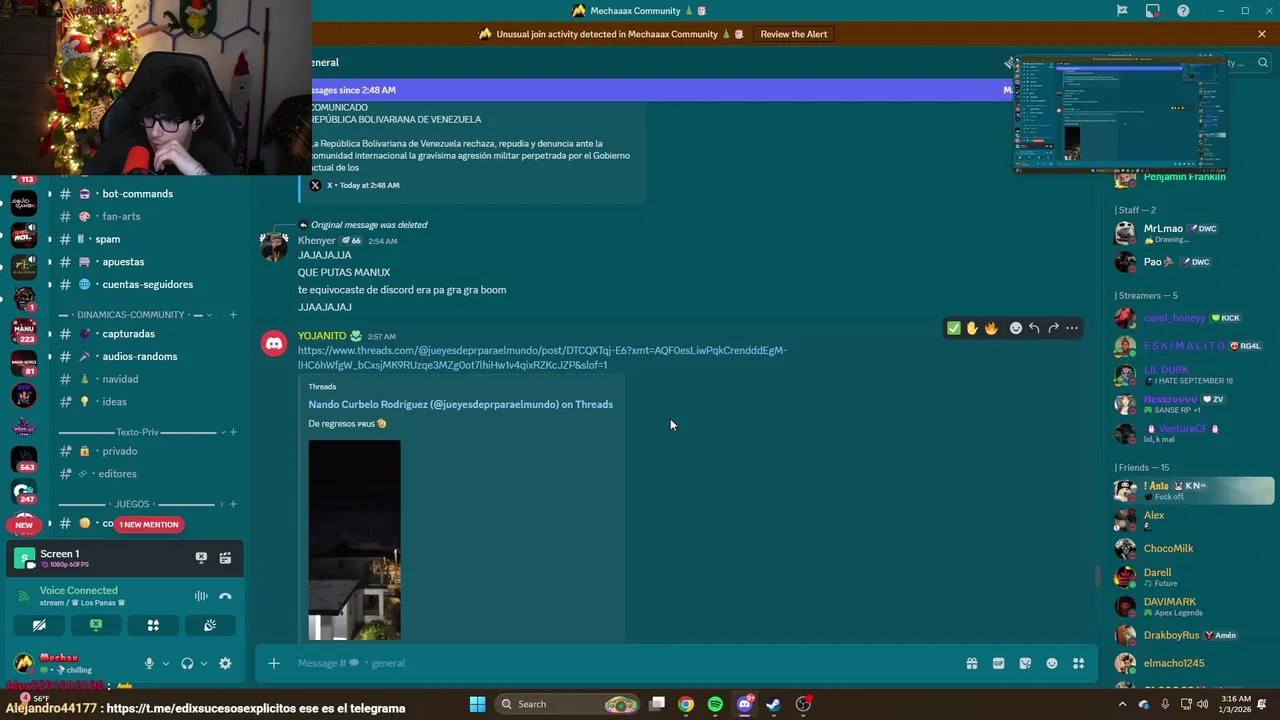Send a gift via gift icon
Screen dimensions: 1280x720
pos(971,663)
